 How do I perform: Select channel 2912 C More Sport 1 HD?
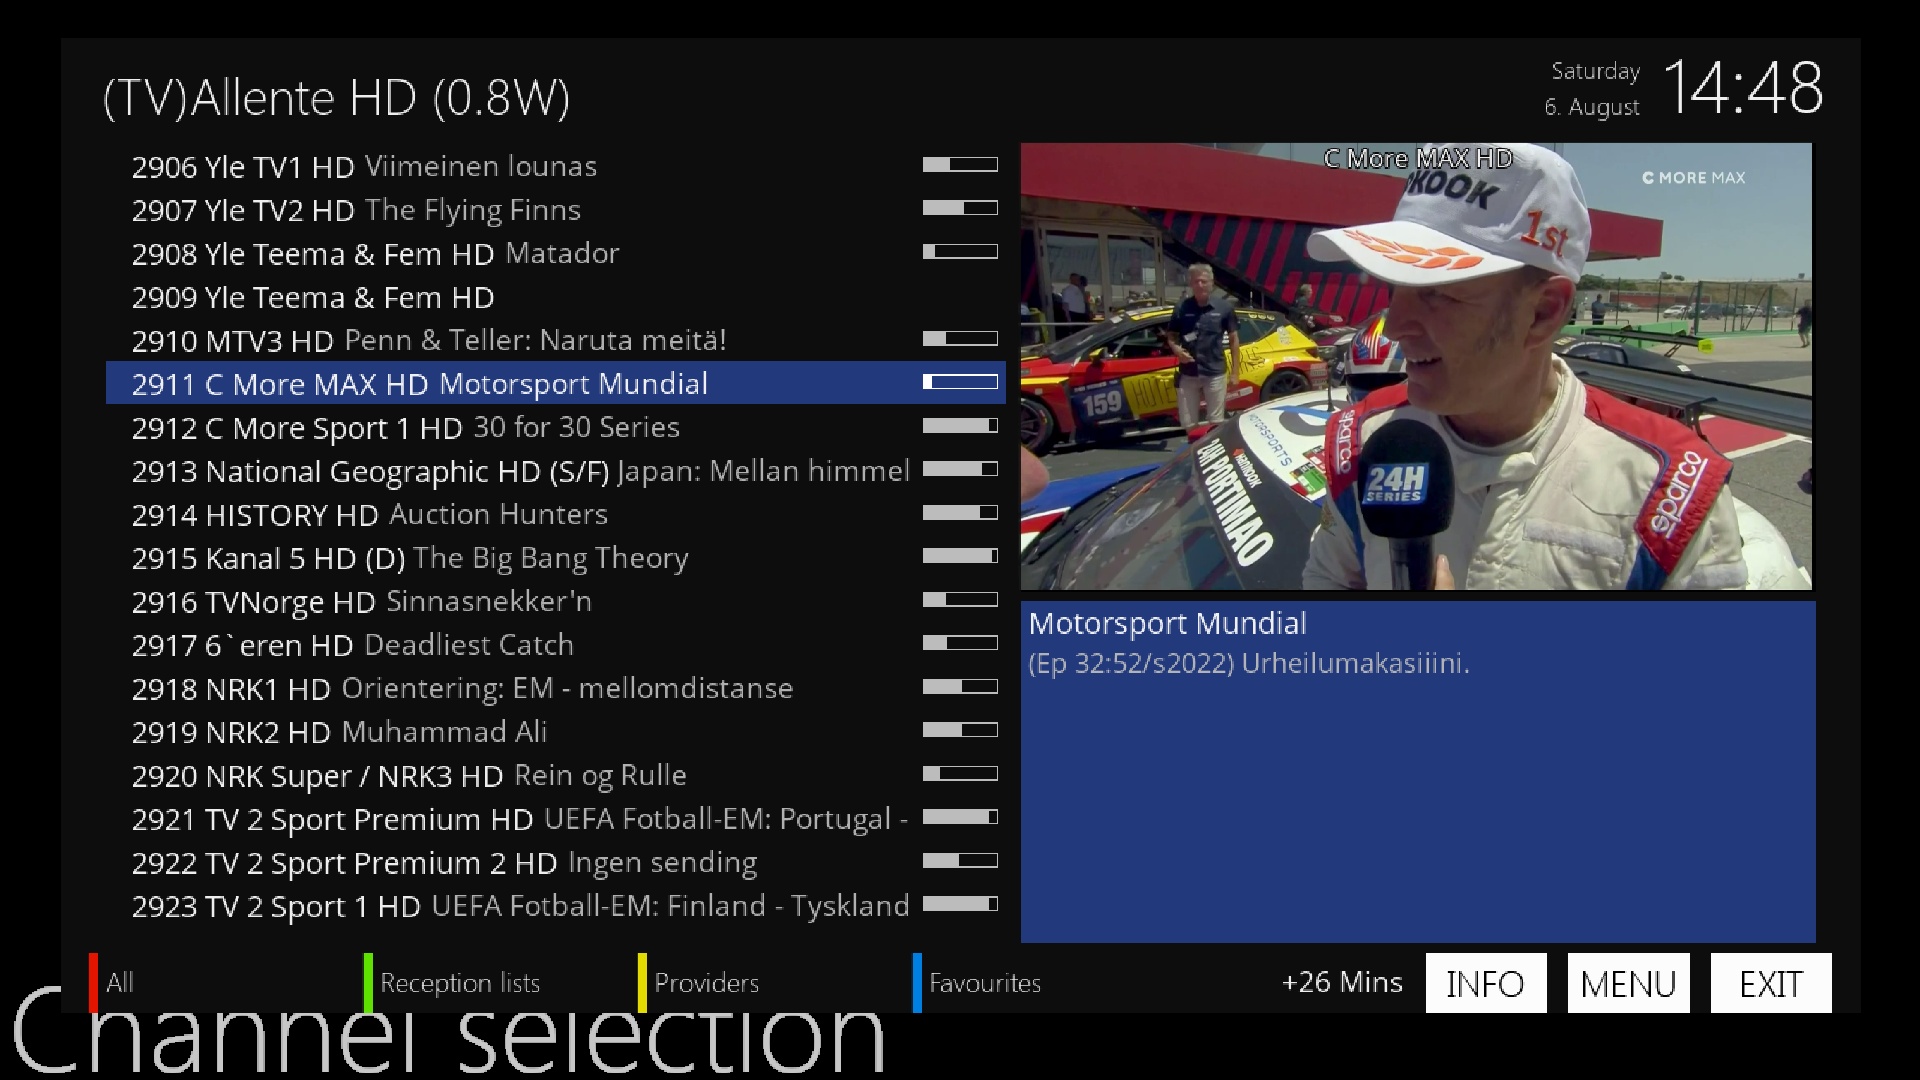555,427
